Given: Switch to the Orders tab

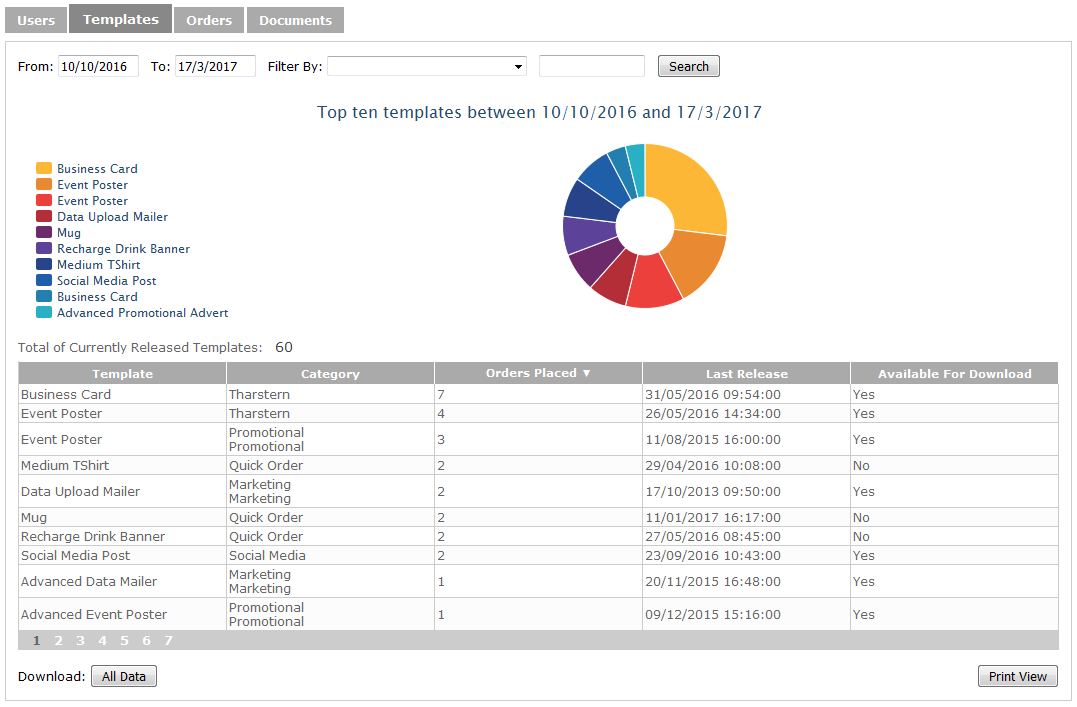Looking at the screenshot, I should click(x=208, y=20).
